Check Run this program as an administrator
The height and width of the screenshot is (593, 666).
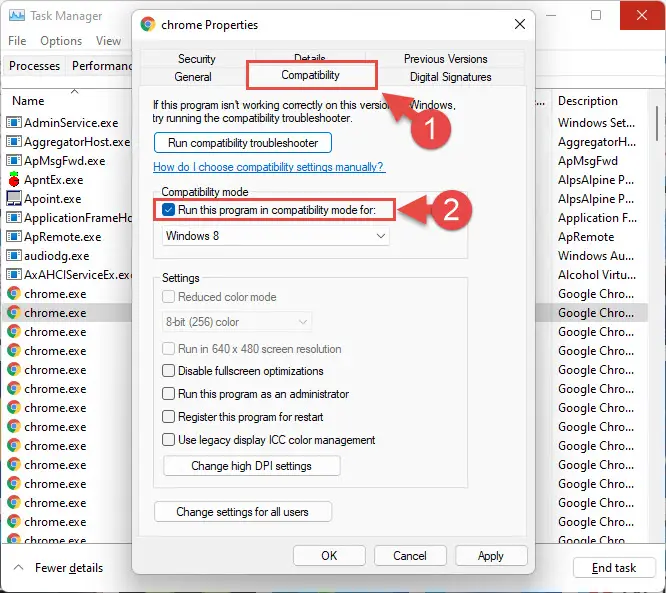click(169, 394)
